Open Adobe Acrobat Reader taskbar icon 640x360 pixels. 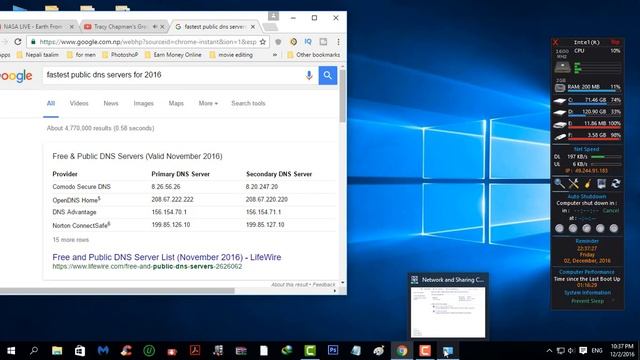click(x=195, y=351)
